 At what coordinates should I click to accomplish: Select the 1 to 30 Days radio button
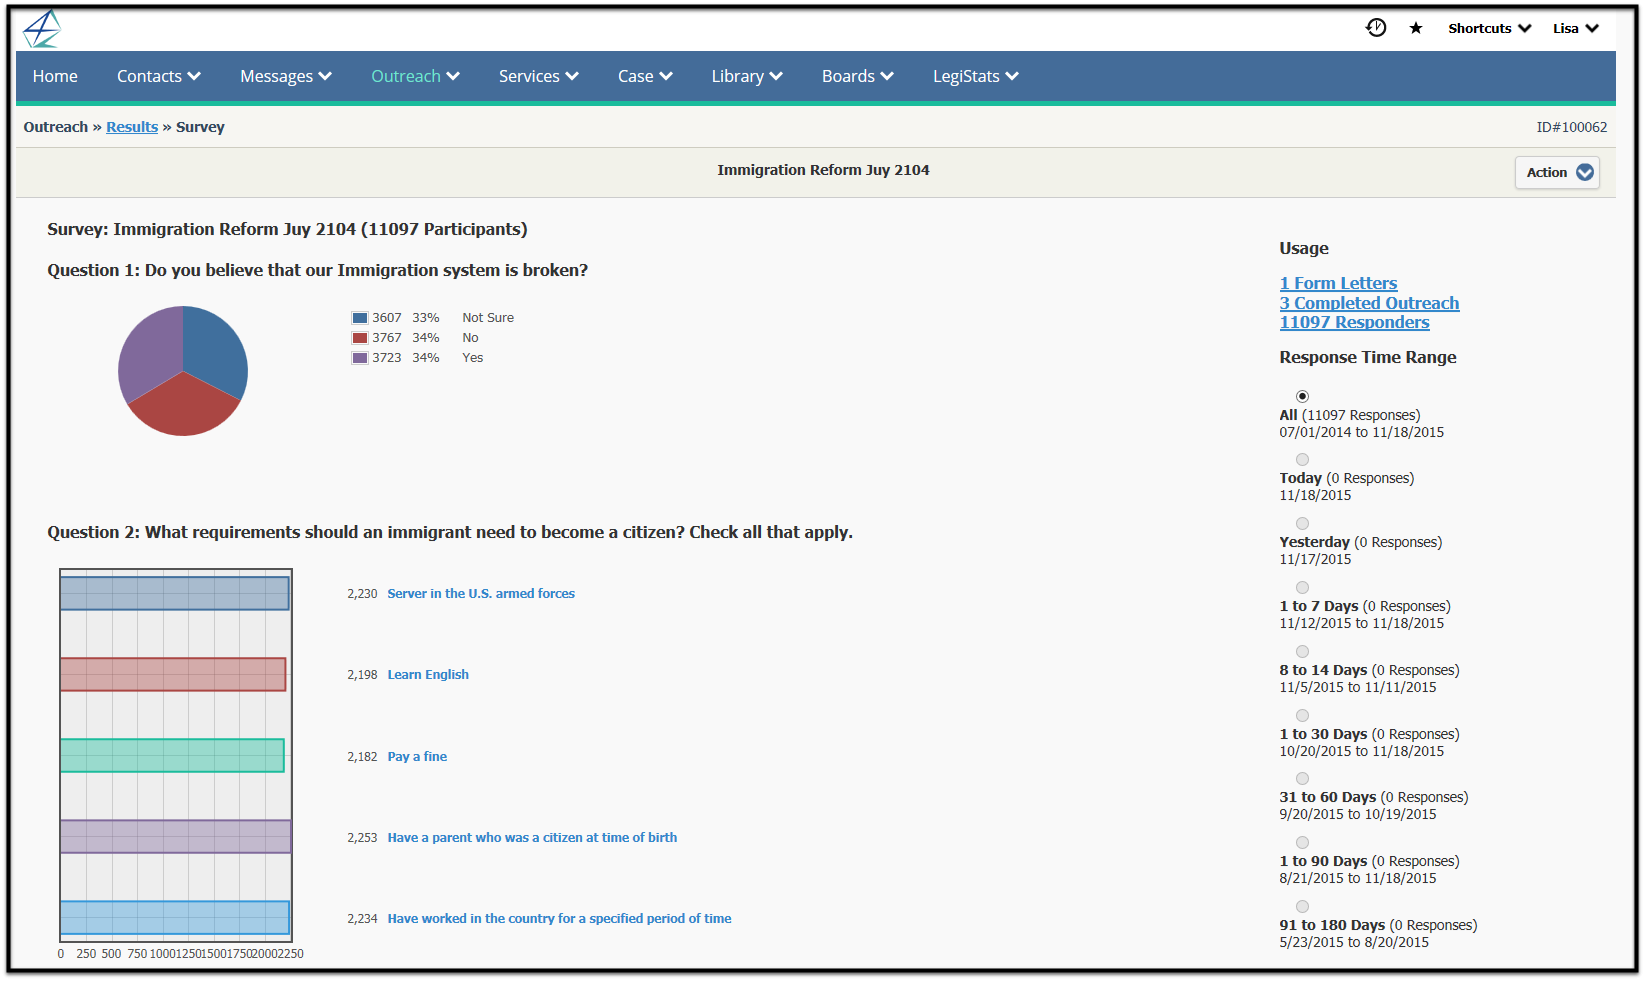[x=1302, y=716]
